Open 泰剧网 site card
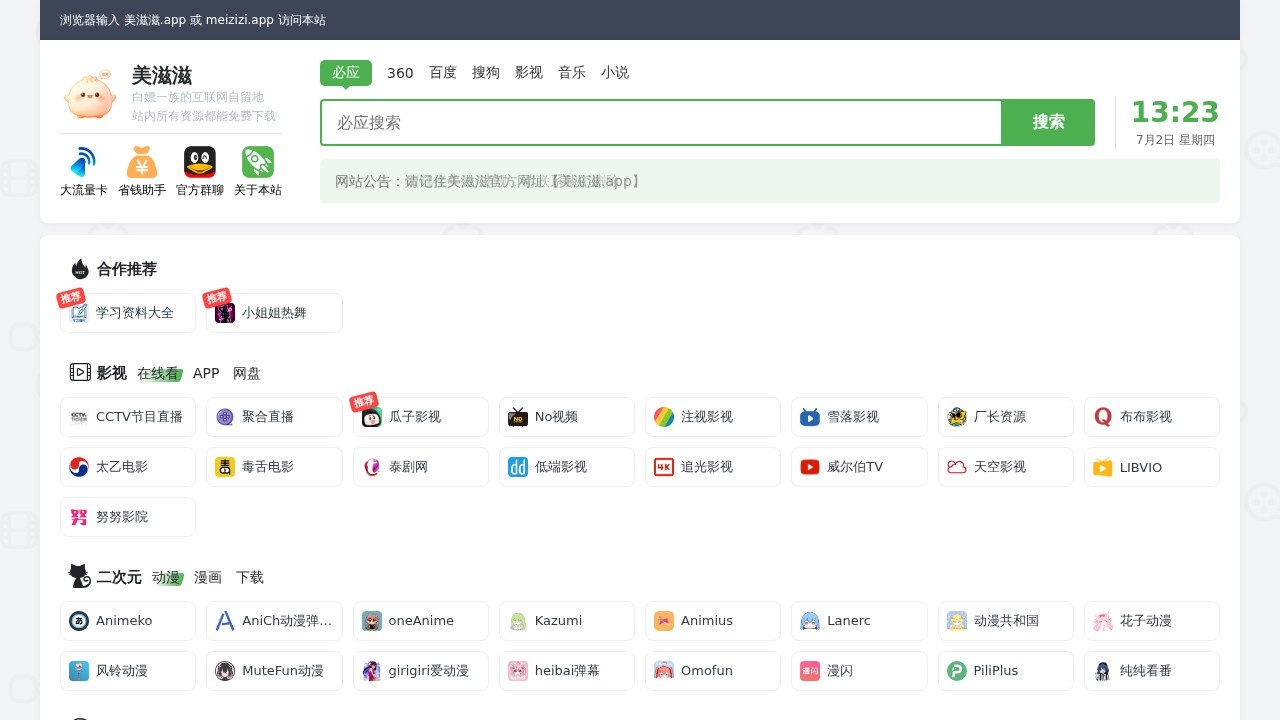 pos(421,467)
